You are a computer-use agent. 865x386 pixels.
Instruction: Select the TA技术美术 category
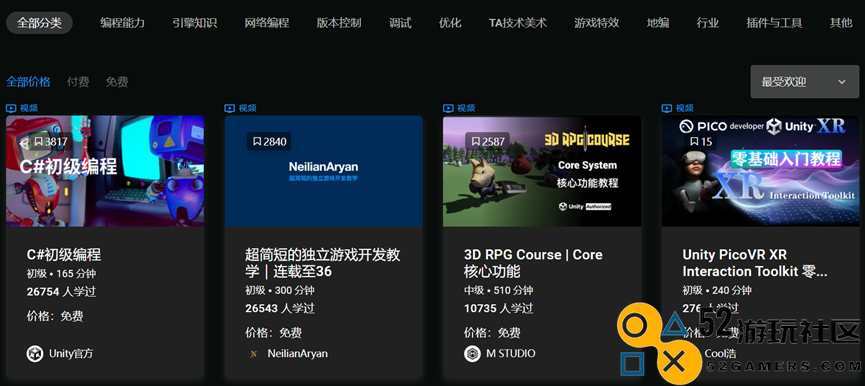pyautogui.click(x=518, y=23)
